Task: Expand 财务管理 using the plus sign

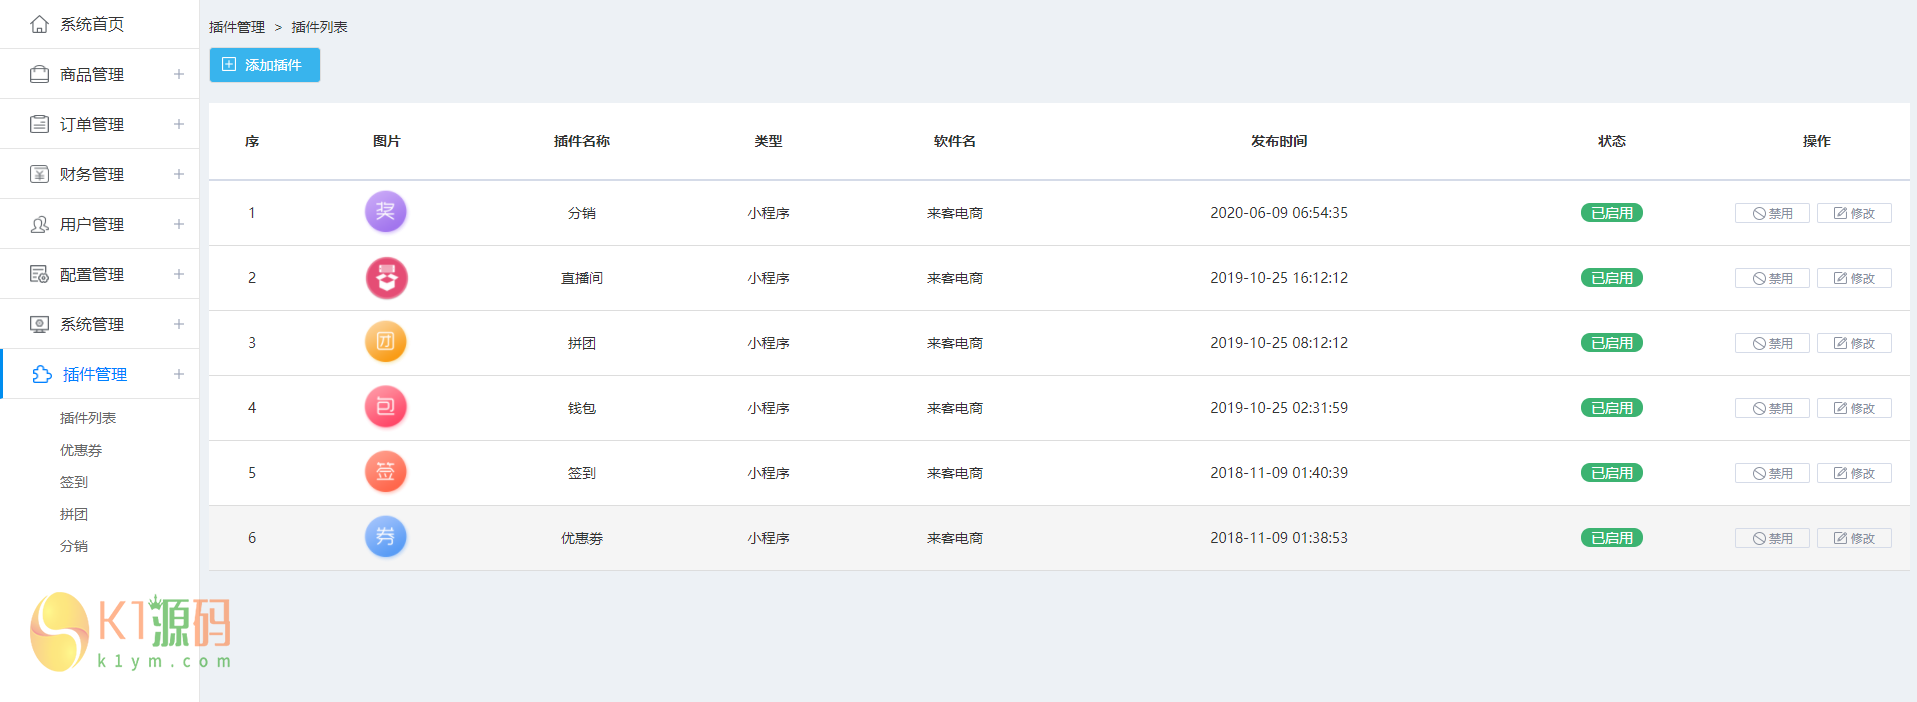Action: point(179,174)
